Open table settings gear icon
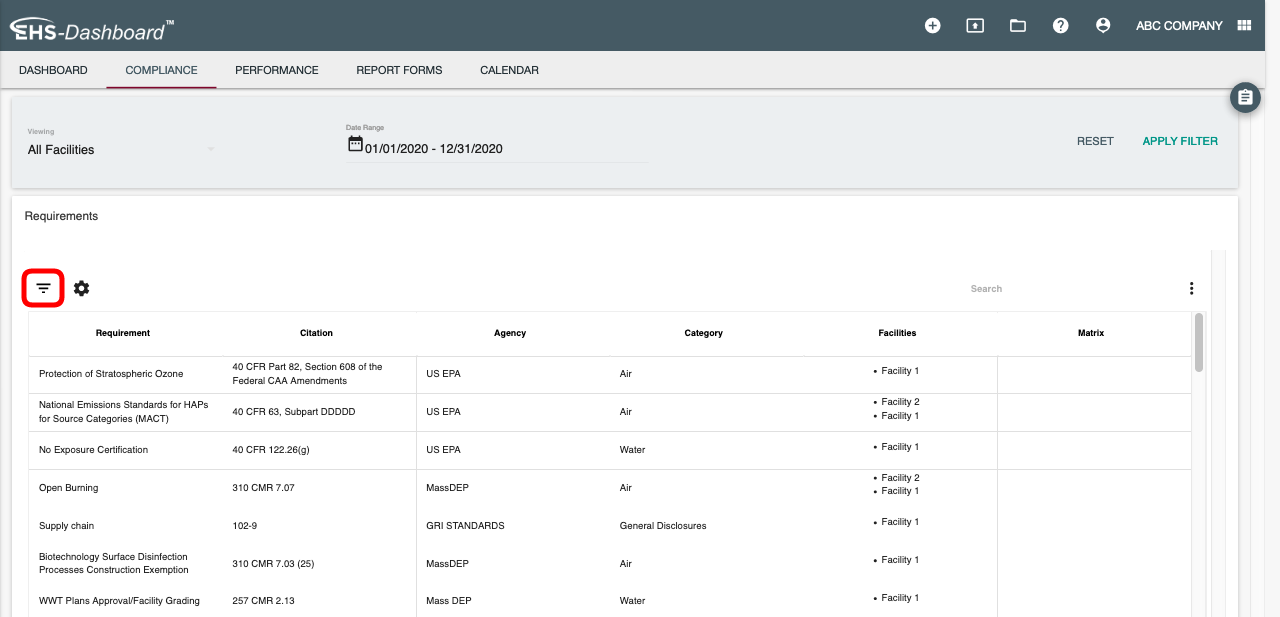The width and height of the screenshot is (1280, 617). pos(82,288)
